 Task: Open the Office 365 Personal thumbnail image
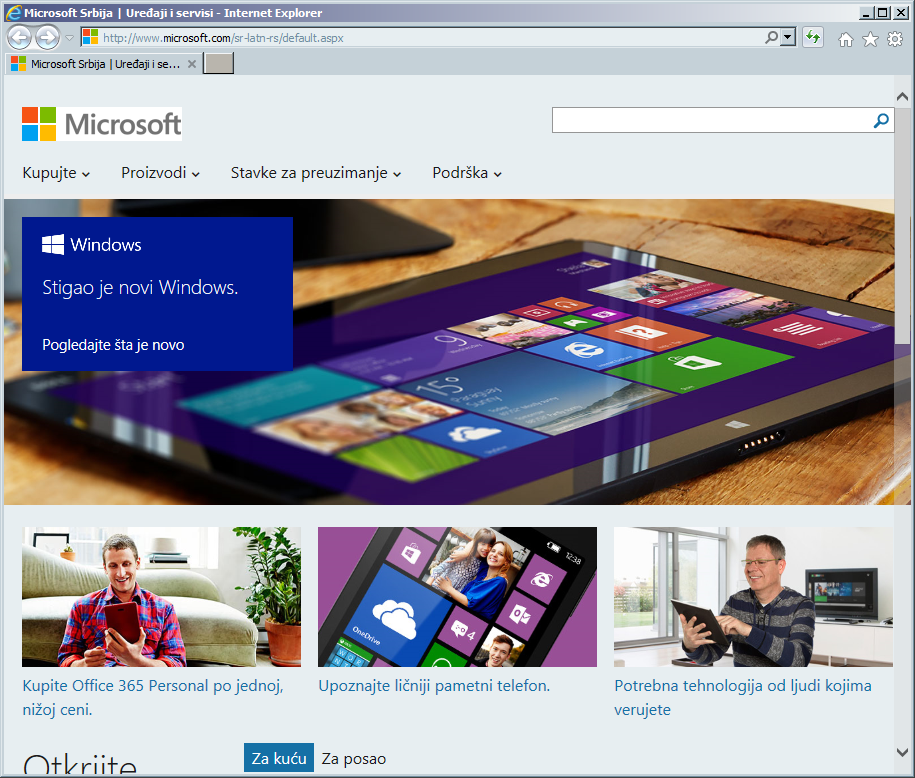click(x=162, y=597)
